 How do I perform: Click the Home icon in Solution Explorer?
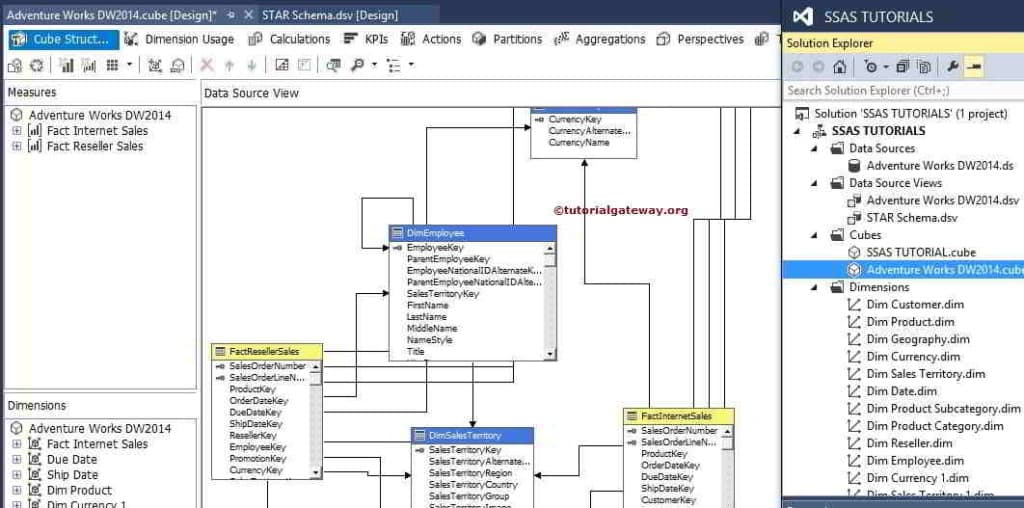coord(840,67)
